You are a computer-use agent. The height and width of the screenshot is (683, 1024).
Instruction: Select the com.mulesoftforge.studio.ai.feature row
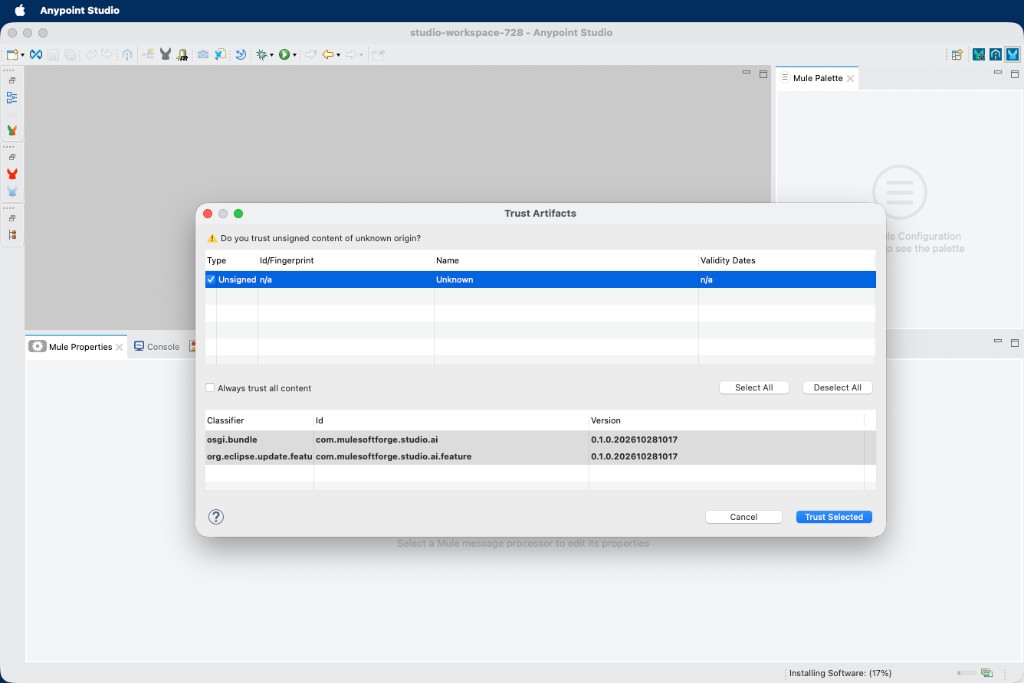pos(540,456)
